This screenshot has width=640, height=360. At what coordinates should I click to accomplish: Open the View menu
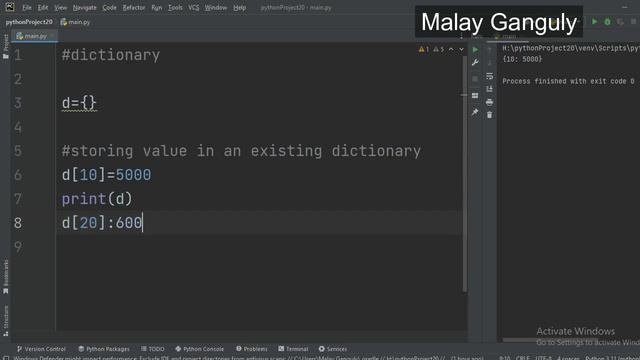60,7
